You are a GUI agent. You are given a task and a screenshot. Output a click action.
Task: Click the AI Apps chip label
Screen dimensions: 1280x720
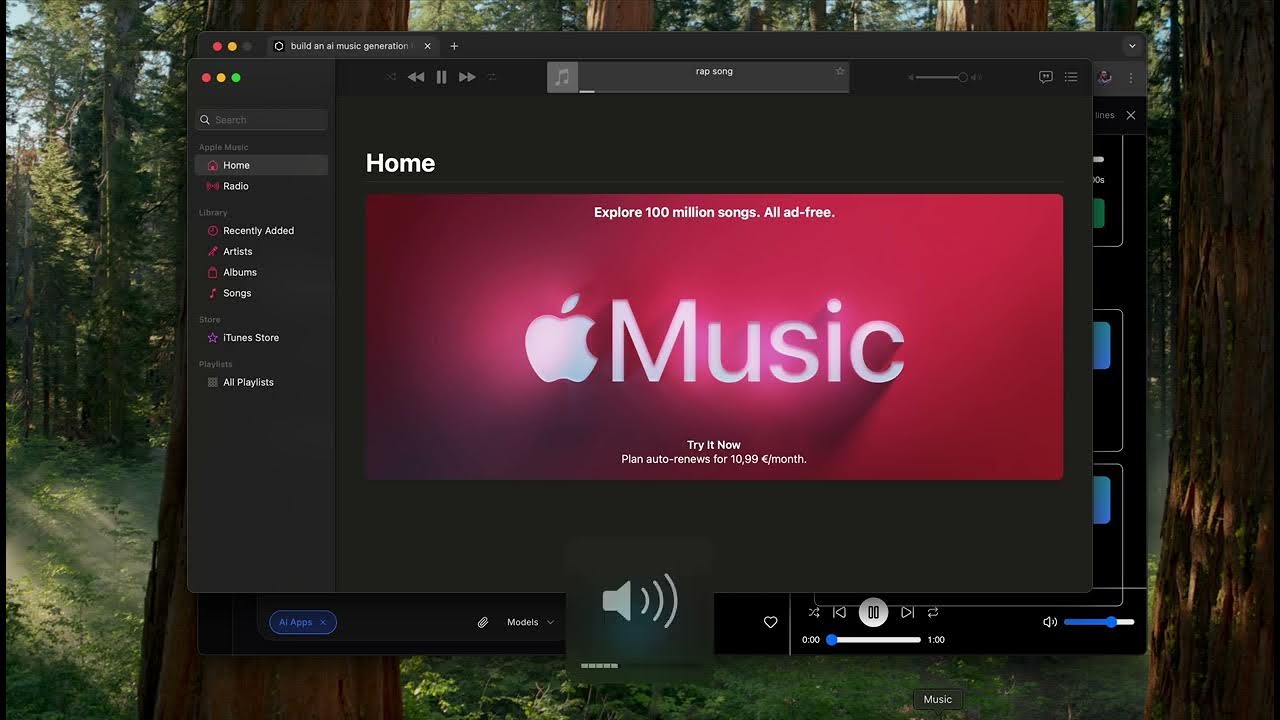(x=295, y=622)
